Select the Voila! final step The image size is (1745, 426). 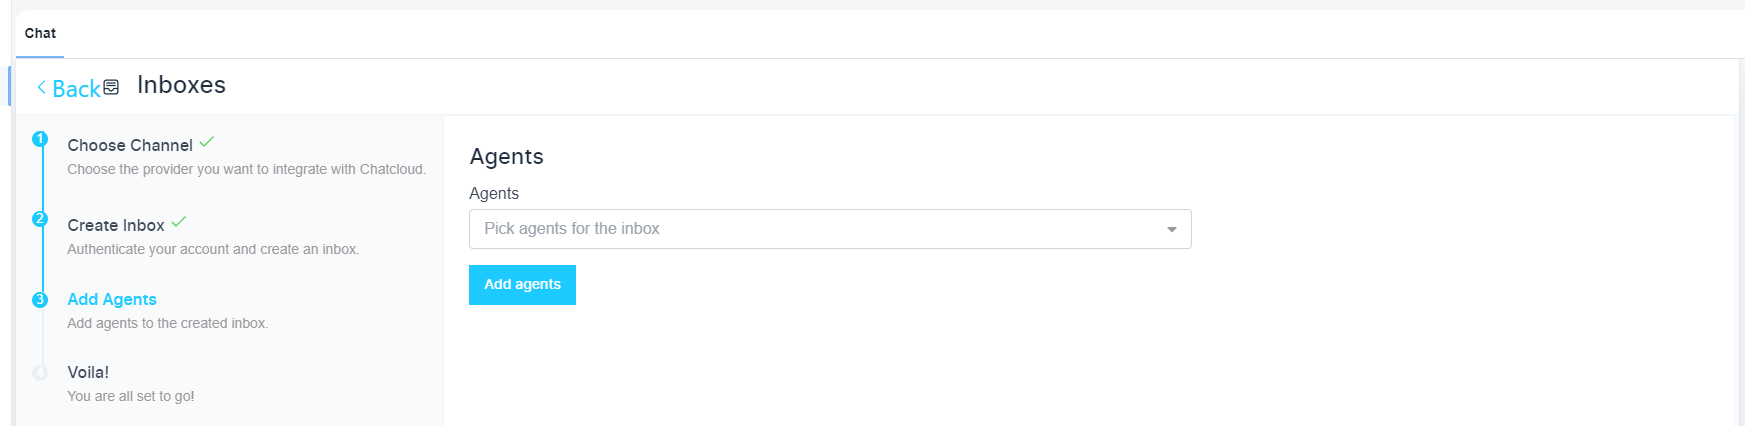[x=88, y=372]
